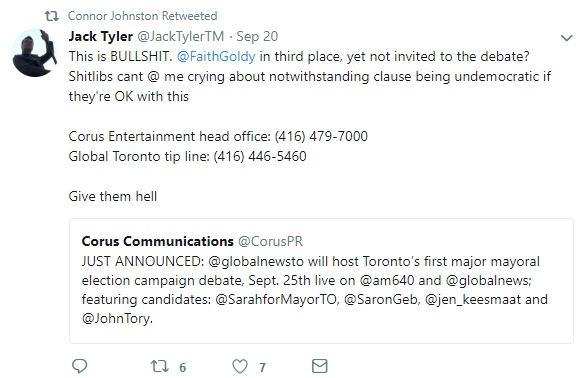582x378 pixels.
Task: Expand the tweet options chevron
Action: click(566, 38)
